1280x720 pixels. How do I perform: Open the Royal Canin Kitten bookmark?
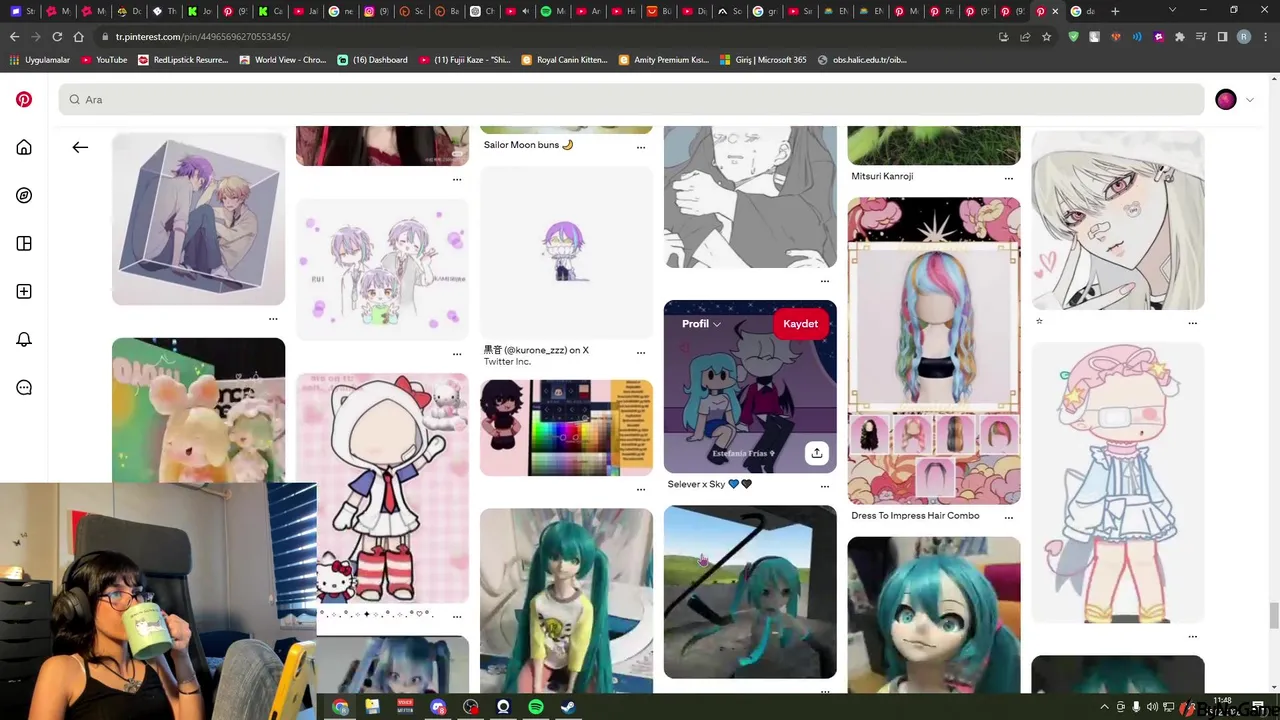tap(564, 60)
